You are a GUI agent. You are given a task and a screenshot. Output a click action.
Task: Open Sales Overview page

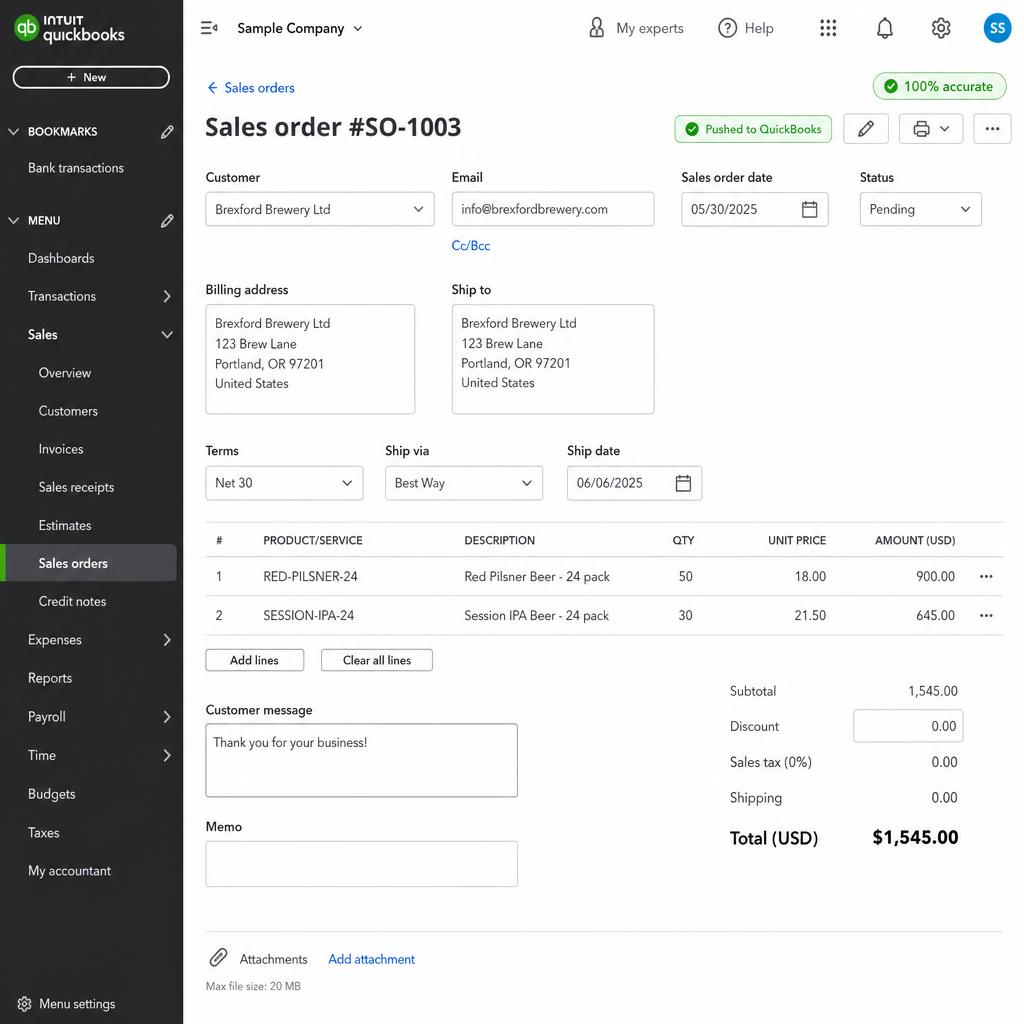coord(65,373)
